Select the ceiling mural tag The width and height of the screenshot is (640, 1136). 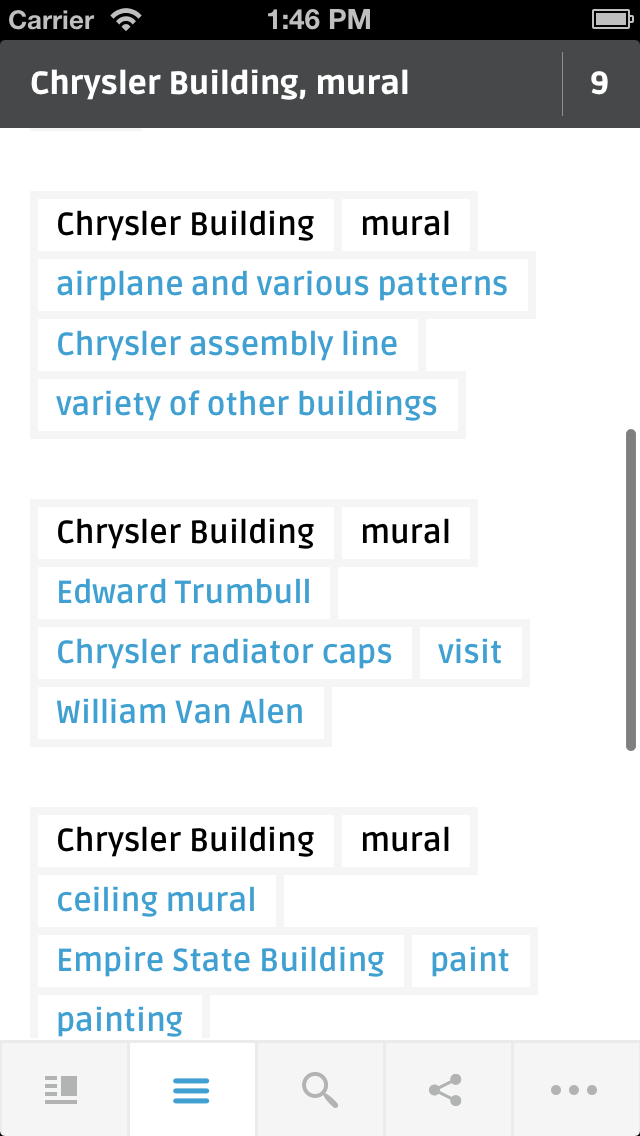(x=157, y=900)
